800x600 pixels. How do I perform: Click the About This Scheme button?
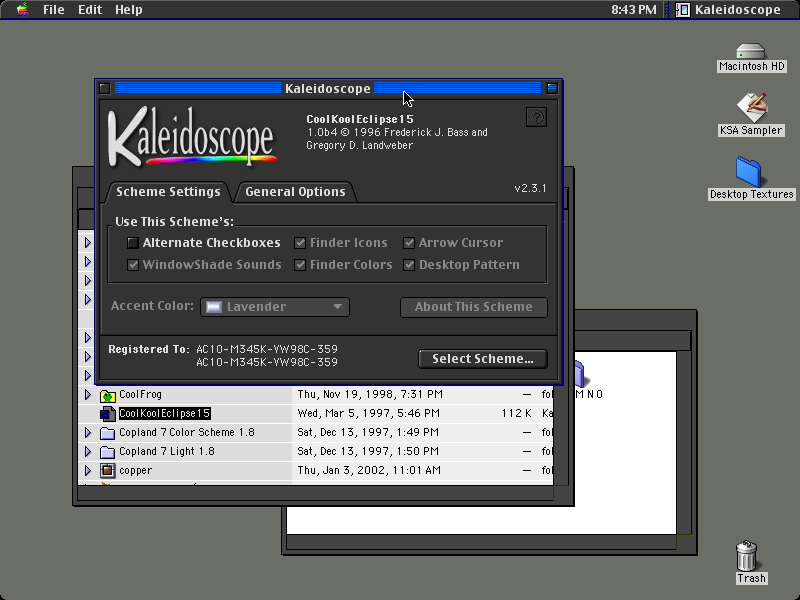[473, 307]
